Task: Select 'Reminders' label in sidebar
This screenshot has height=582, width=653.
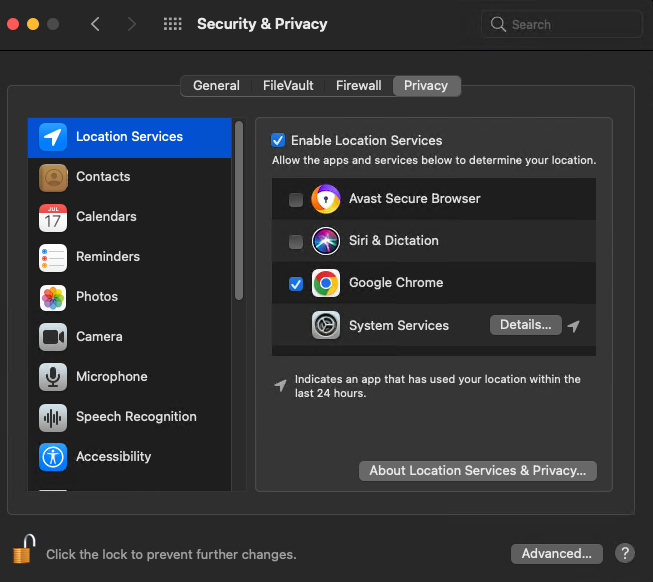Action: pos(108,257)
